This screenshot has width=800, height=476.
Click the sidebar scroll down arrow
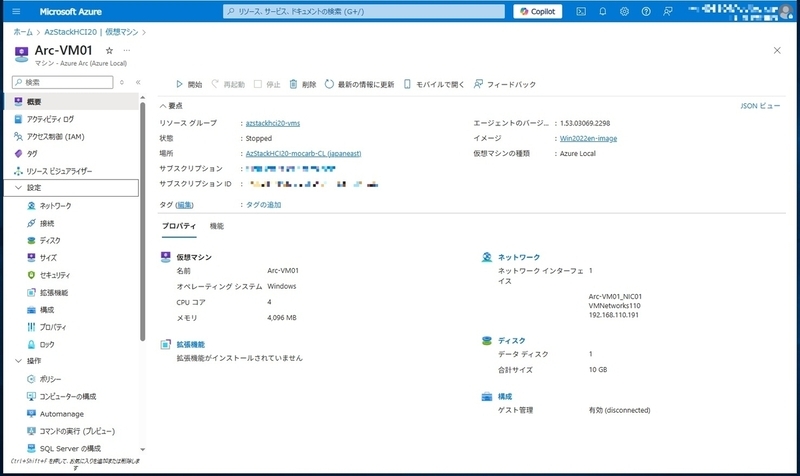coord(142,449)
